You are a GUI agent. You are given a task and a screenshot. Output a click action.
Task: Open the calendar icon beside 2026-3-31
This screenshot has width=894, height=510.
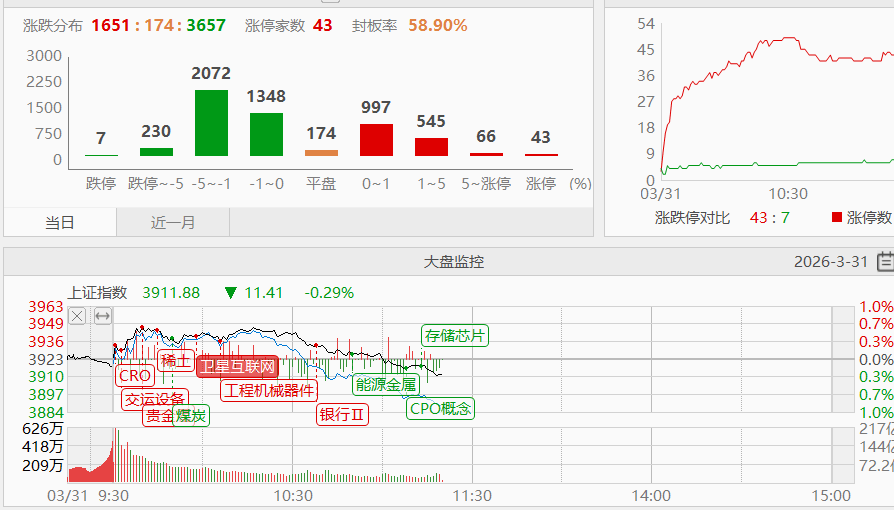tap(884, 262)
